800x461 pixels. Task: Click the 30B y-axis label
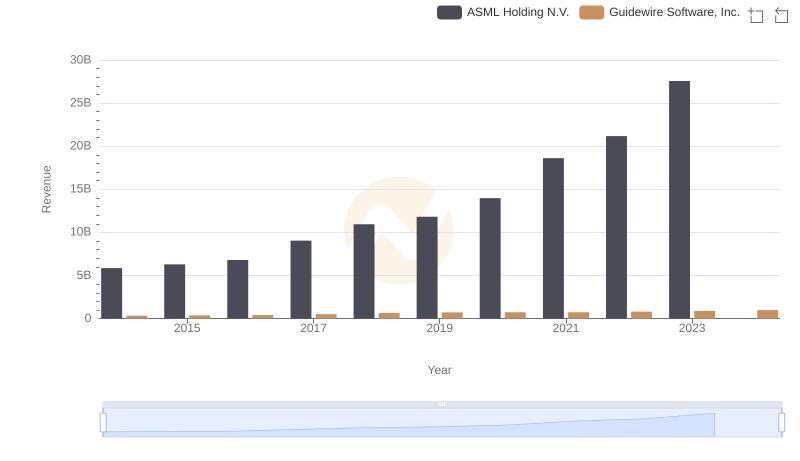[x=81, y=60]
